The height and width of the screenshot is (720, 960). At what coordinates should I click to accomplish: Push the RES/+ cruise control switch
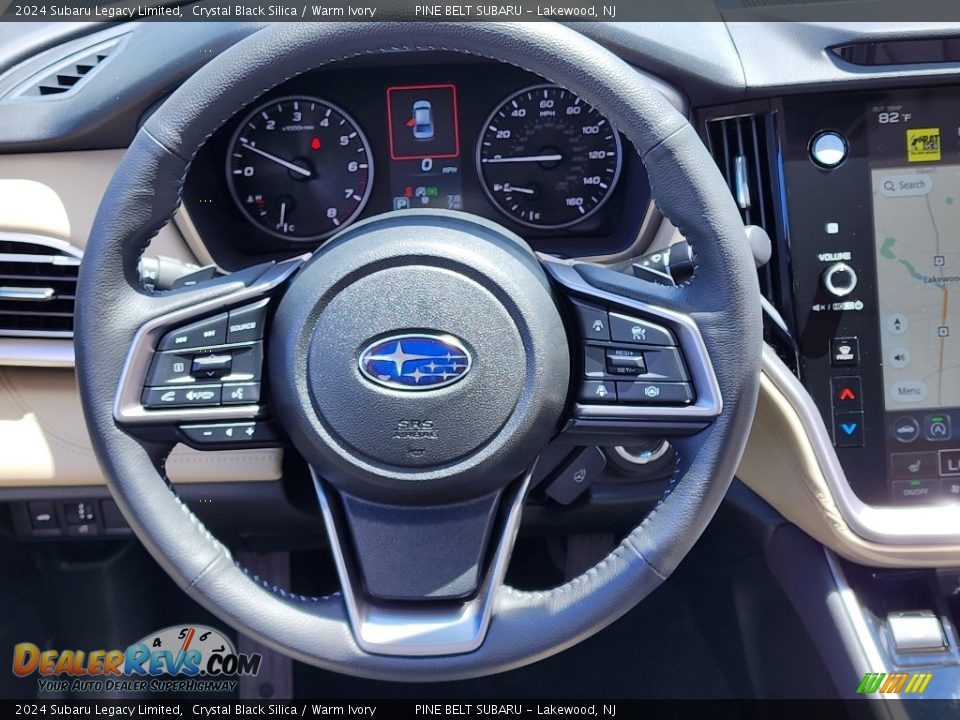[624, 354]
